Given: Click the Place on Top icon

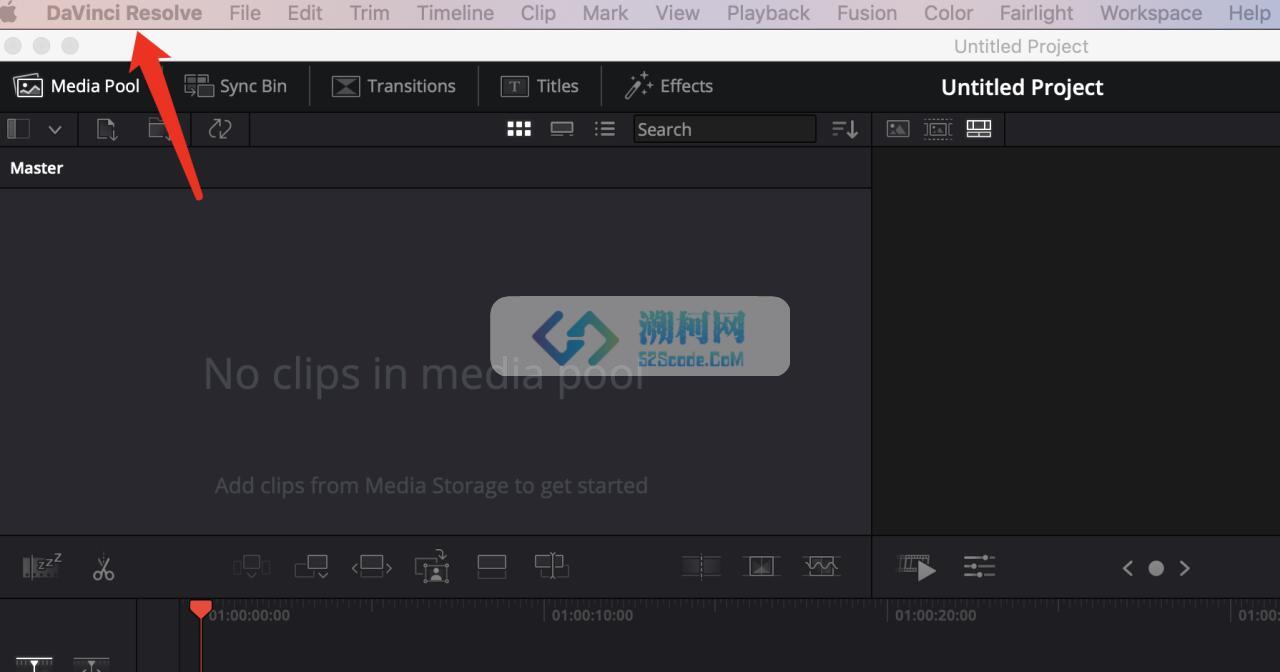Looking at the screenshot, I should point(492,567).
